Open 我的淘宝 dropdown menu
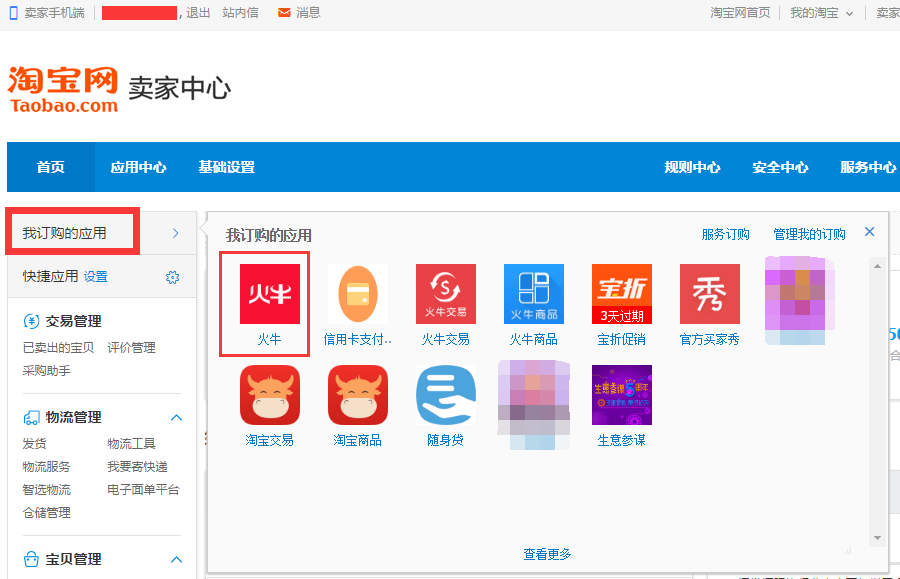This screenshot has height=579, width=900. coord(822,13)
